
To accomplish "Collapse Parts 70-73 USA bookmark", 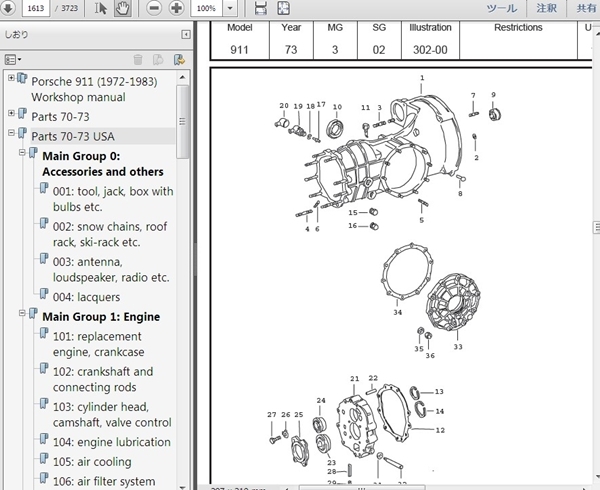I will 11,133.
